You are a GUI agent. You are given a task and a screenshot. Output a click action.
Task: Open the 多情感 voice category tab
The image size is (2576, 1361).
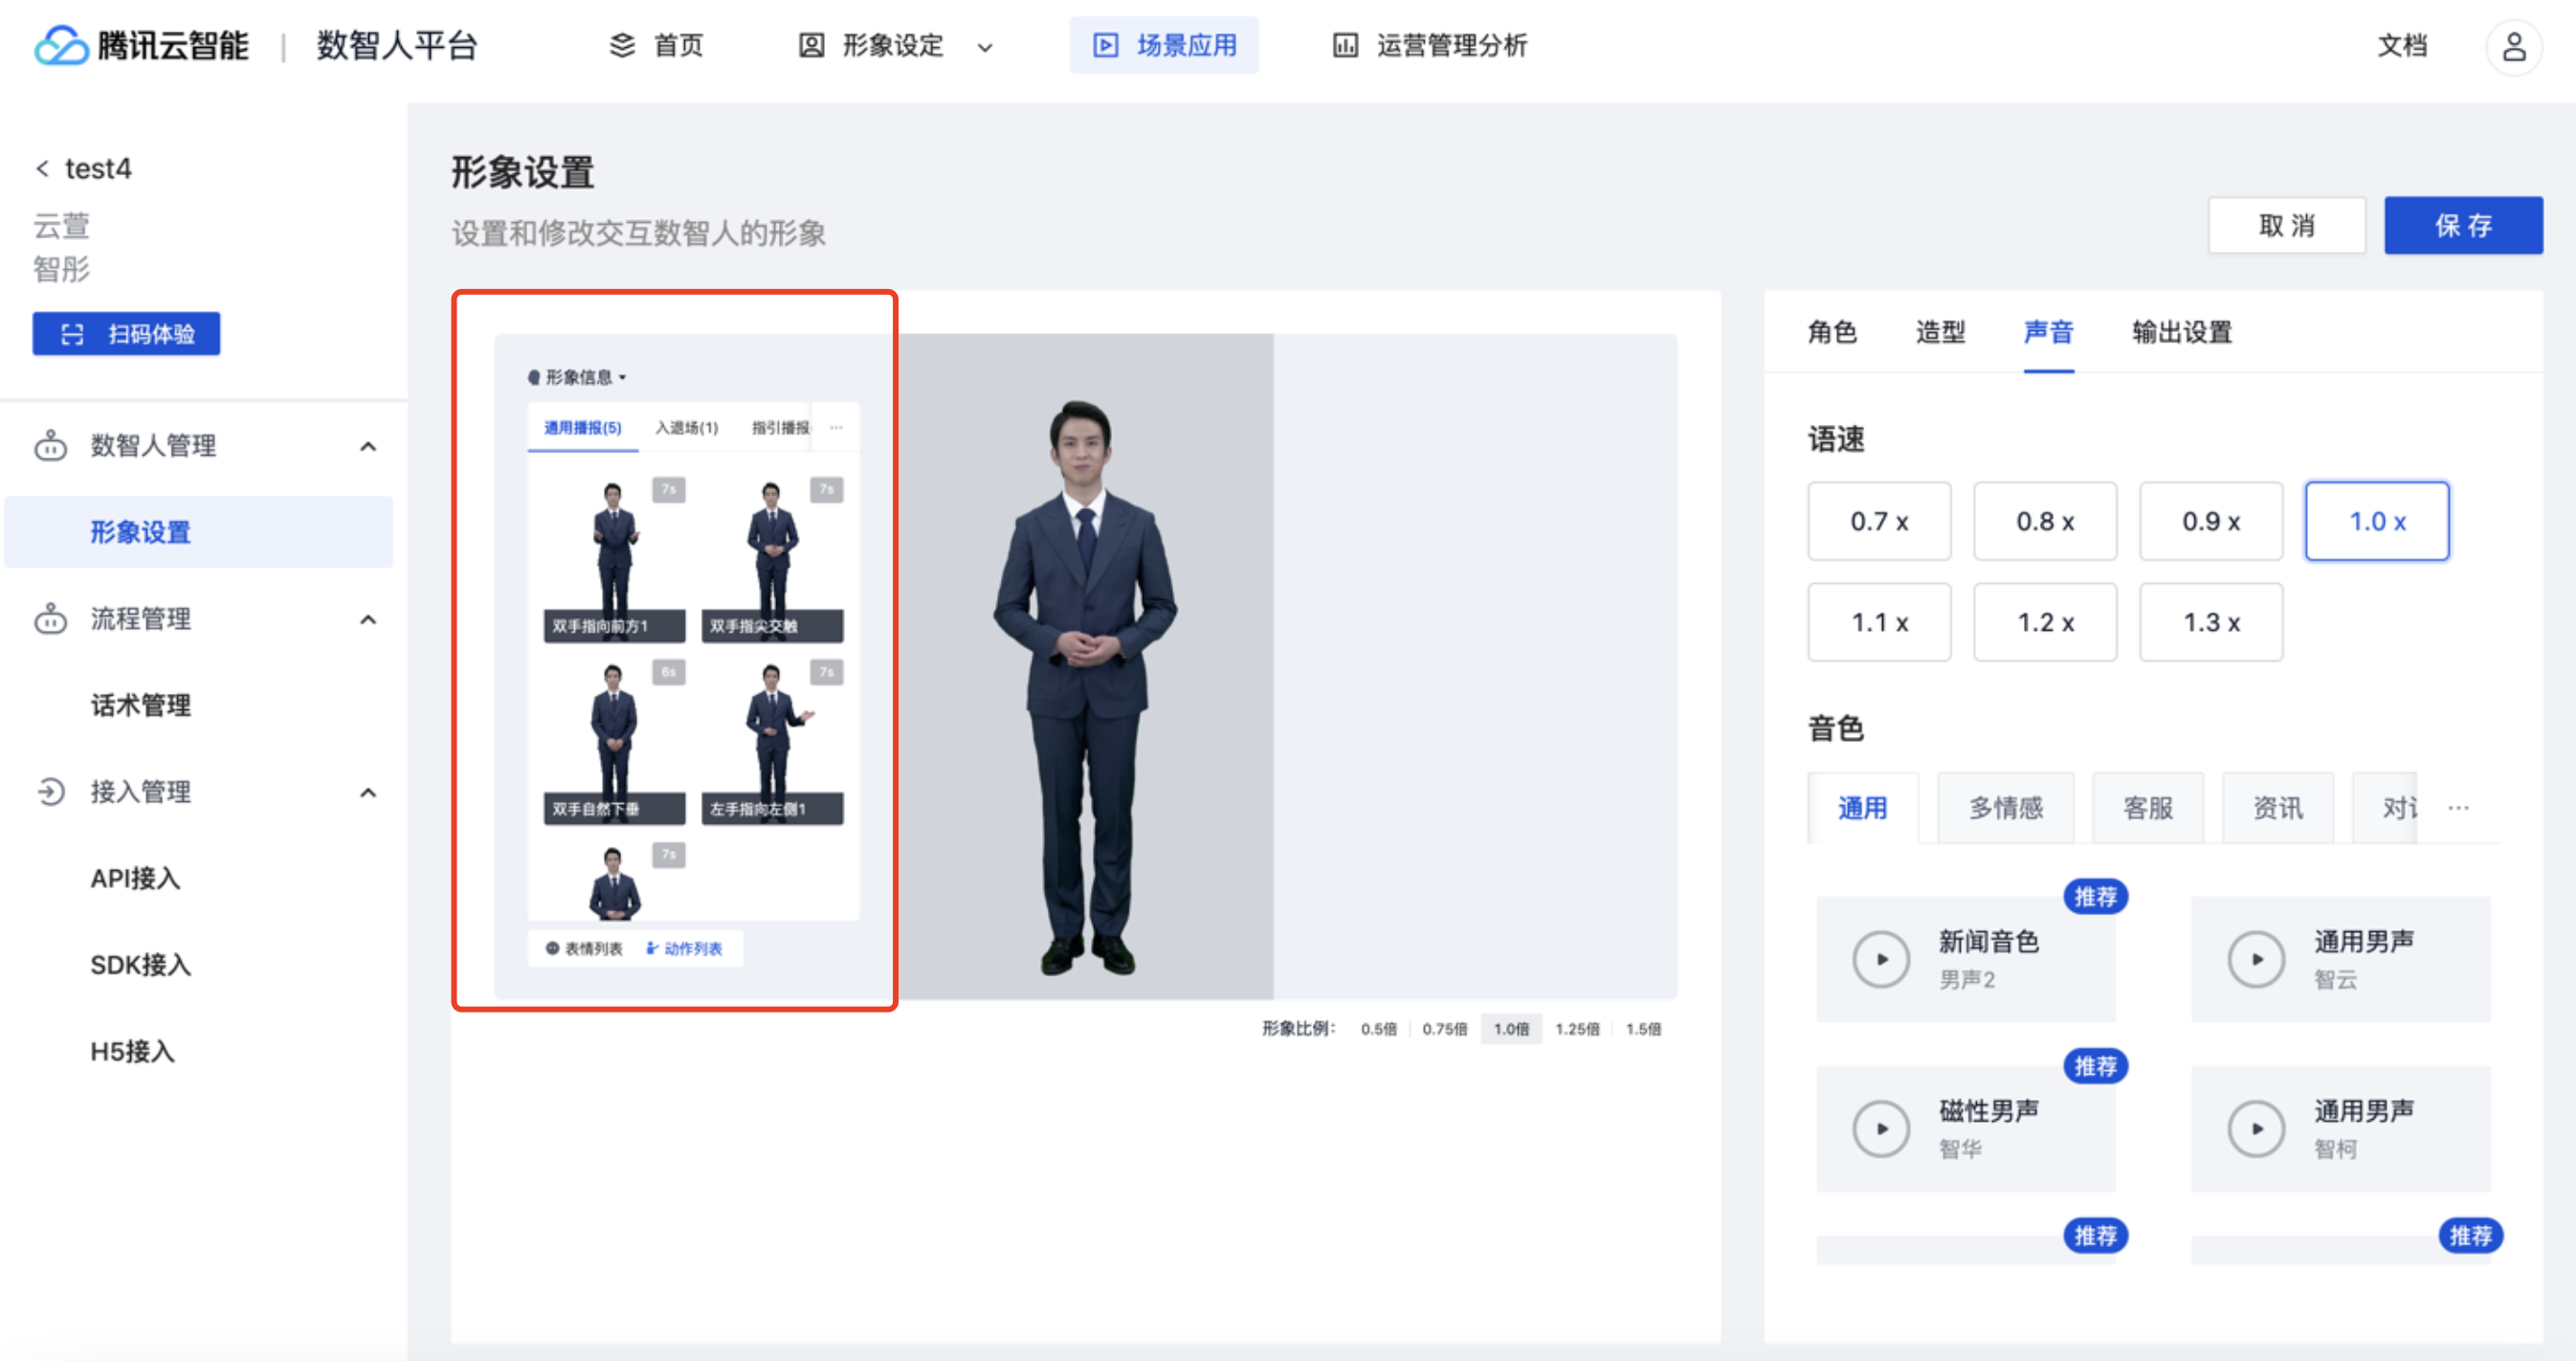2004,808
